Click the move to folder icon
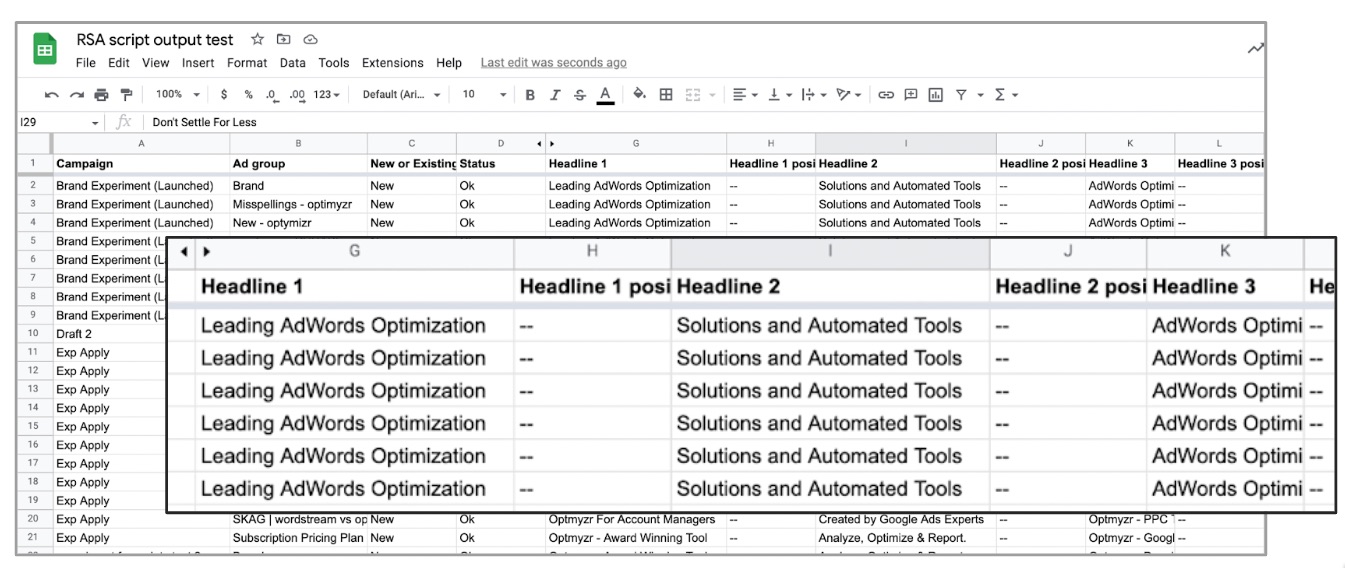The width and height of the screenshot is (1346, 568). [x=284, y=40]
